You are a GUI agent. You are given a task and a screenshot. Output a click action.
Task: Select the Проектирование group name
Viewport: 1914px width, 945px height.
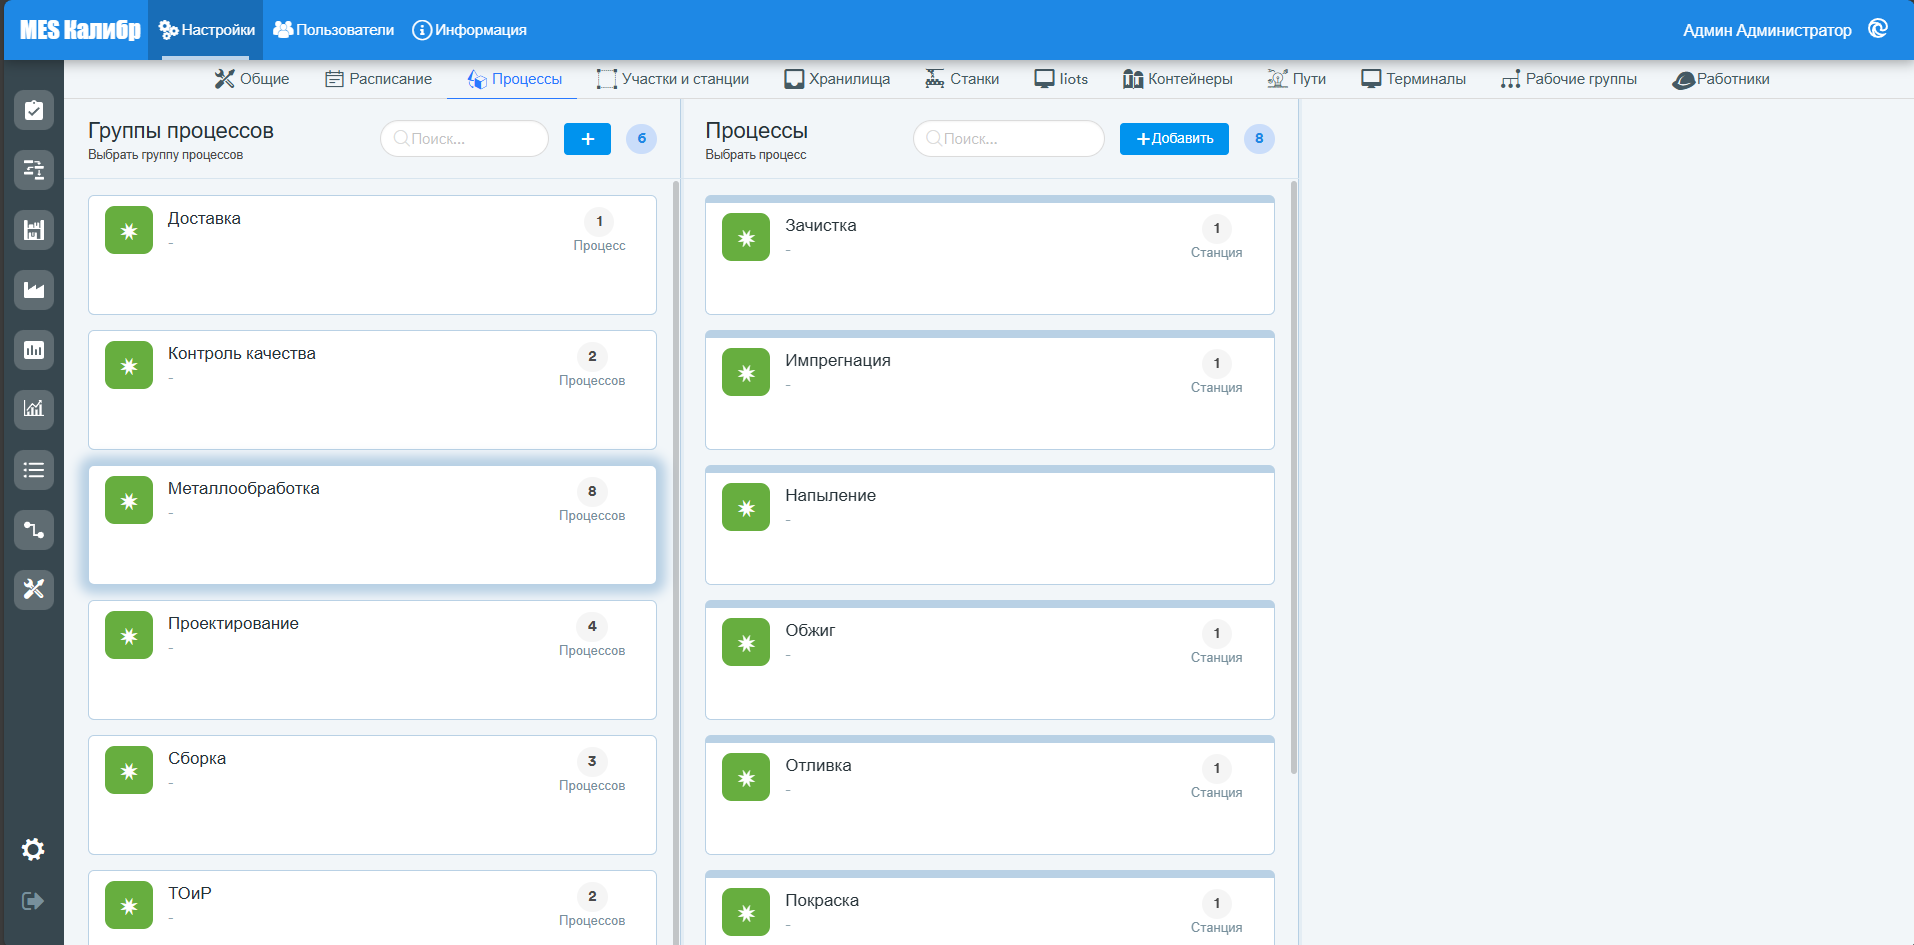(x=233, y=624)
